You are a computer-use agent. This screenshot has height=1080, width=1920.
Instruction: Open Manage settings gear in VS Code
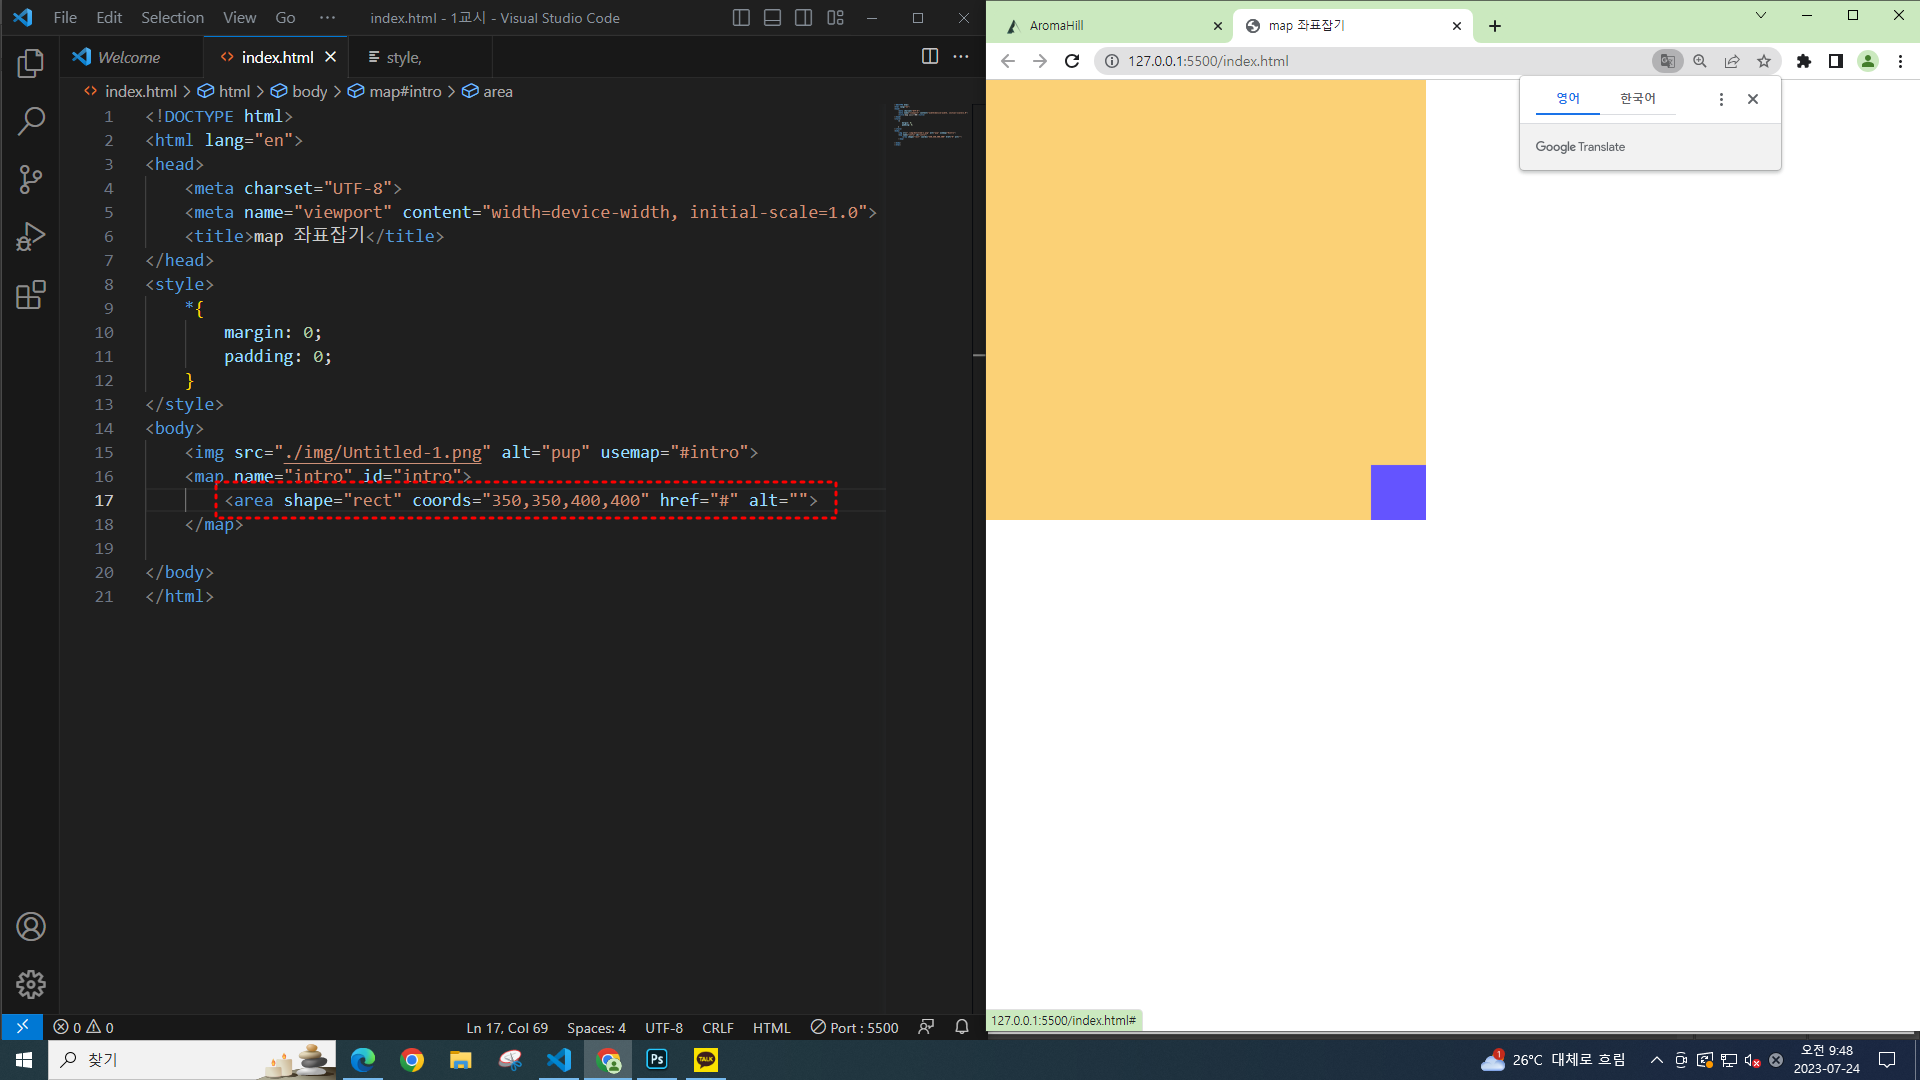coord(31,985)
